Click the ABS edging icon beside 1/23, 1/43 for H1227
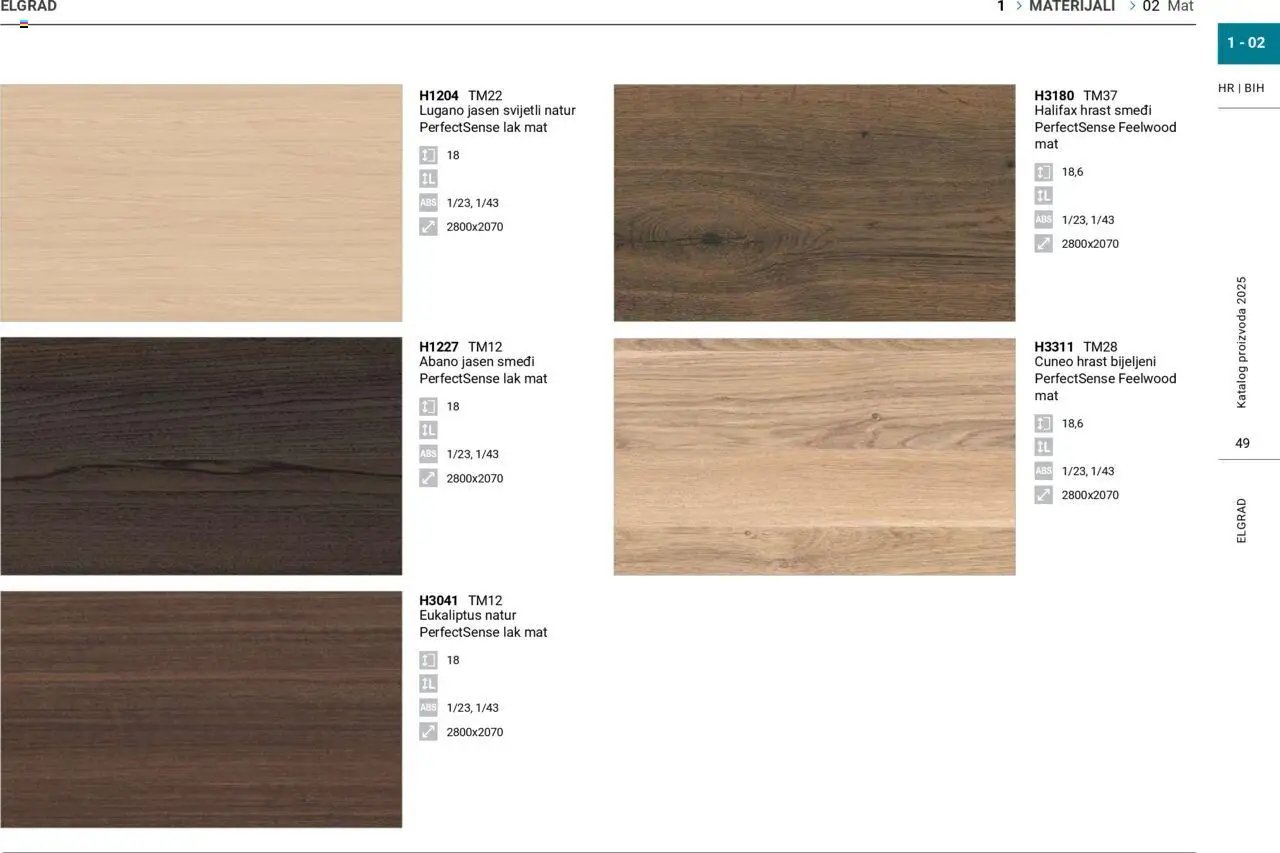This screenshot has height=853, width=1280. click(428, 453)
